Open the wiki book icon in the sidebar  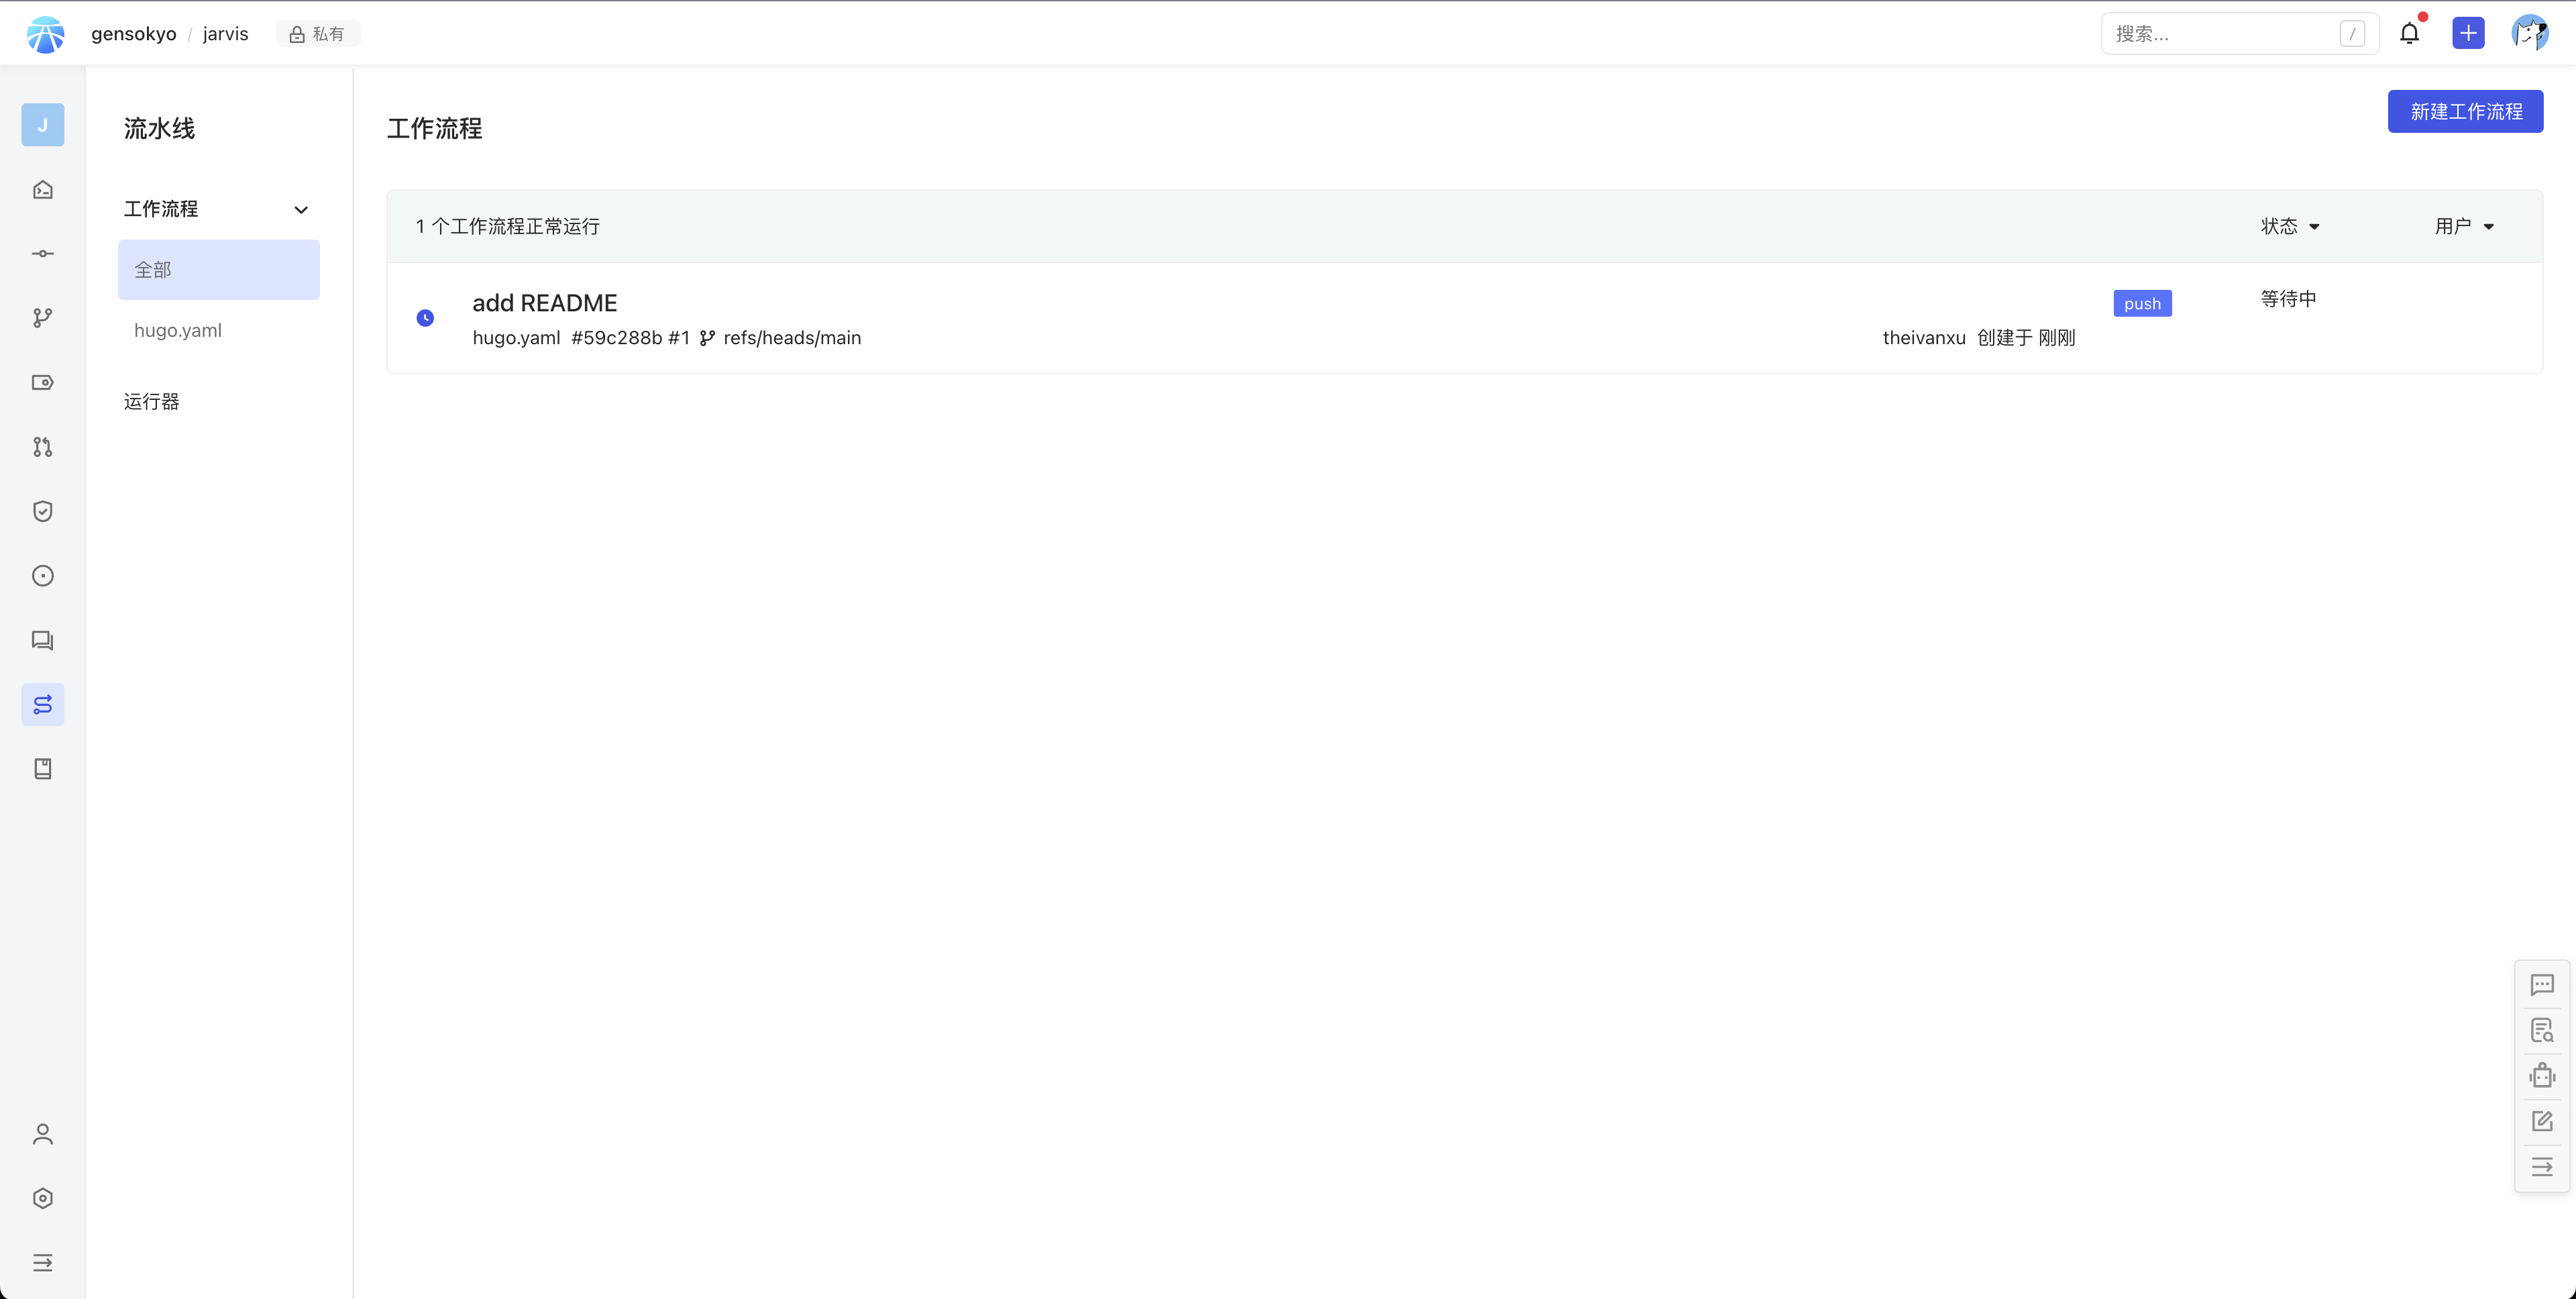pos(43,769)
